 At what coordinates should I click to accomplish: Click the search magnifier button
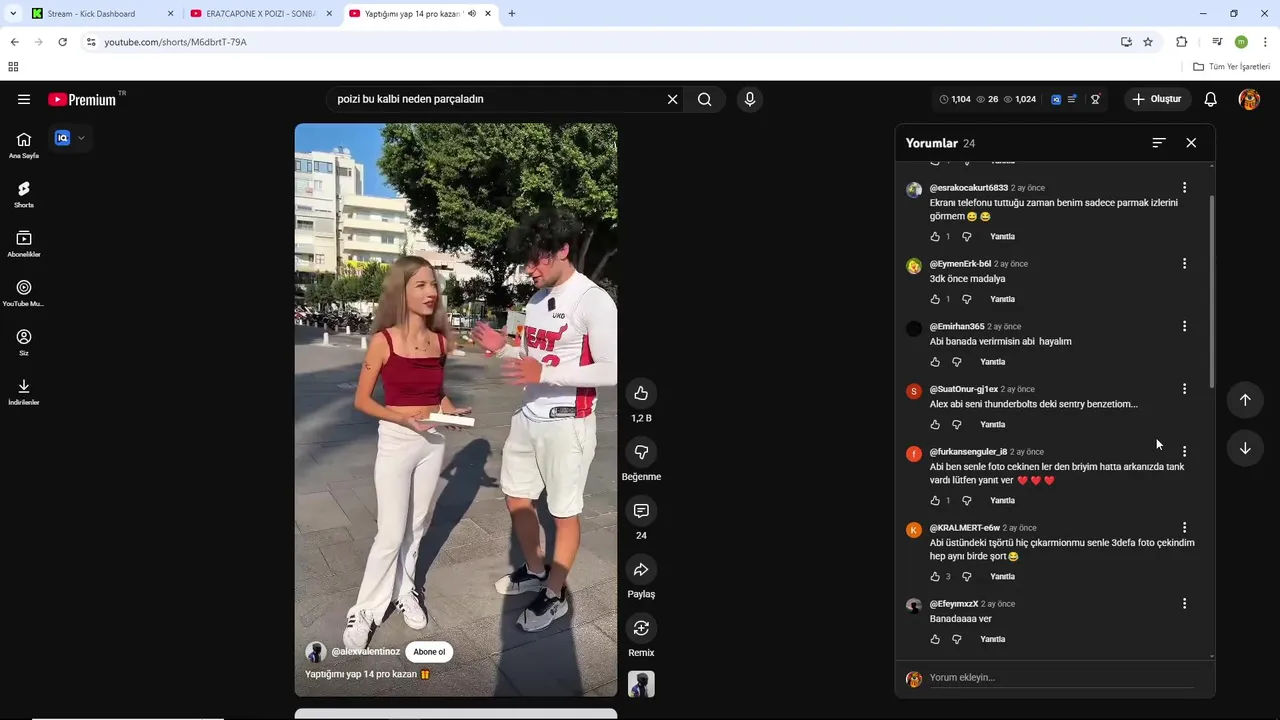point(705,99)
